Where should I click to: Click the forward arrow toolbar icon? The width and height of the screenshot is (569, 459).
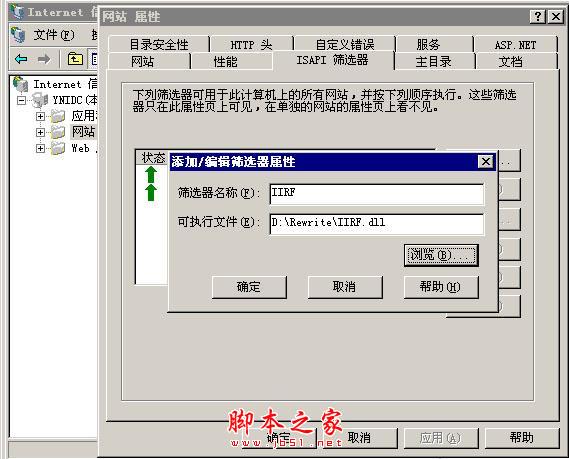pyautogui.click(x=44, y=59)
